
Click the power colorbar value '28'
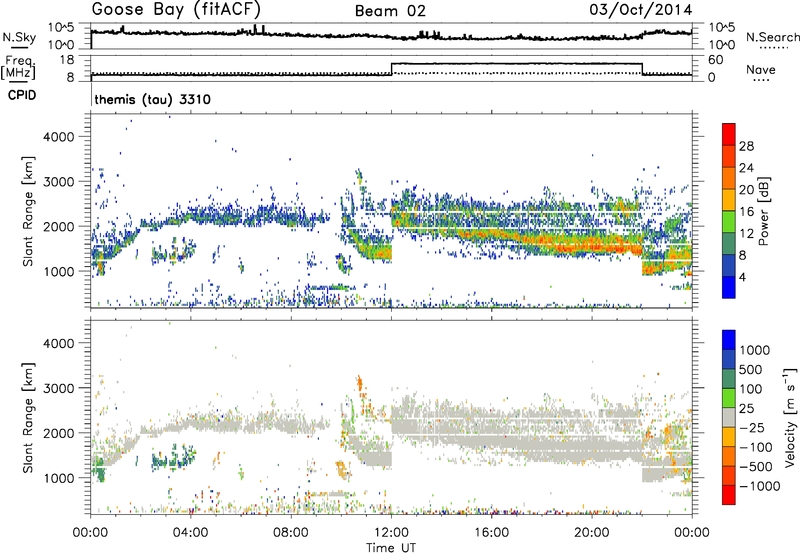click(x=746, y=146)
